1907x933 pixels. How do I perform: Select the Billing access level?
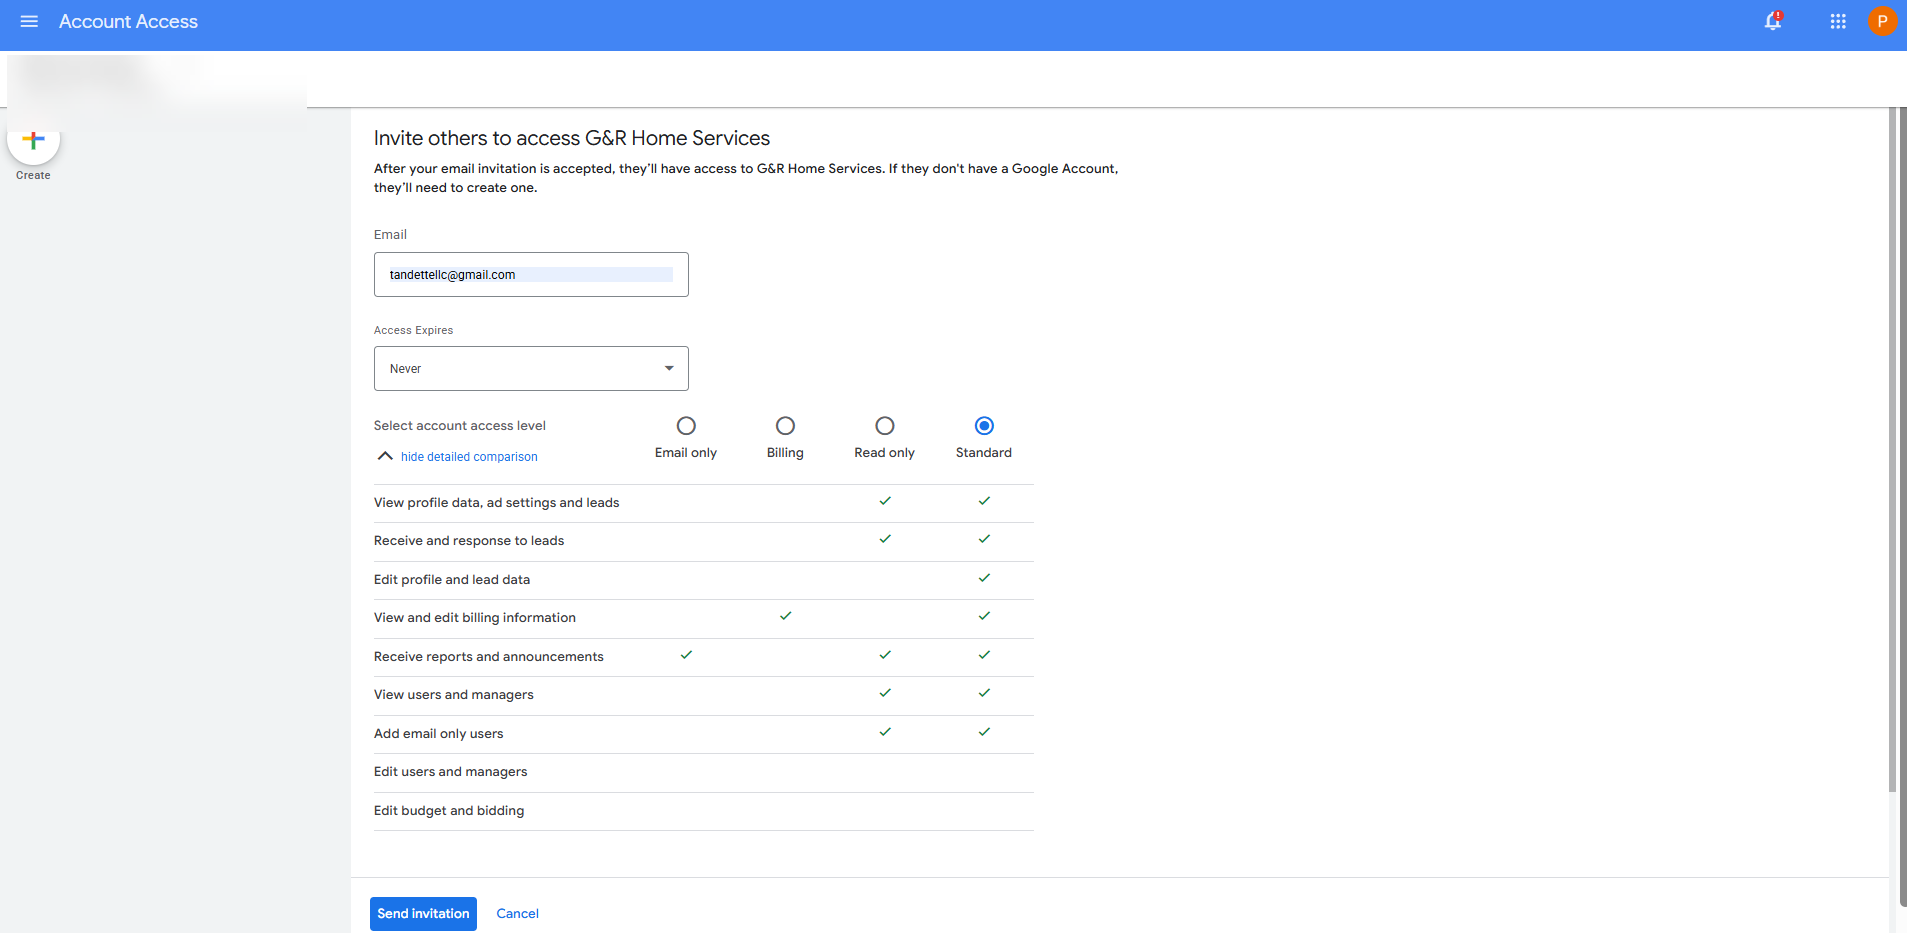tap(785, 426)
